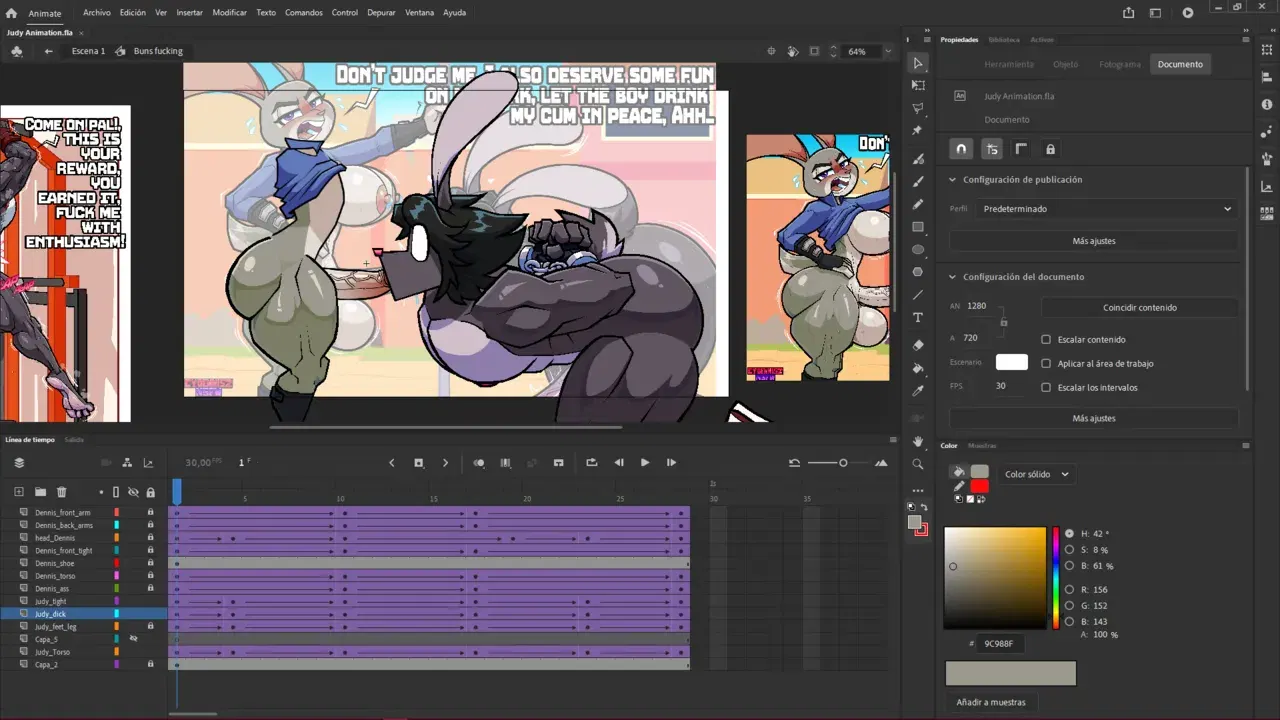Step forward one frame in the timeline
The width and height of the screenshot is (1280, 720).
pyautogui.click(x=671, y=463)
